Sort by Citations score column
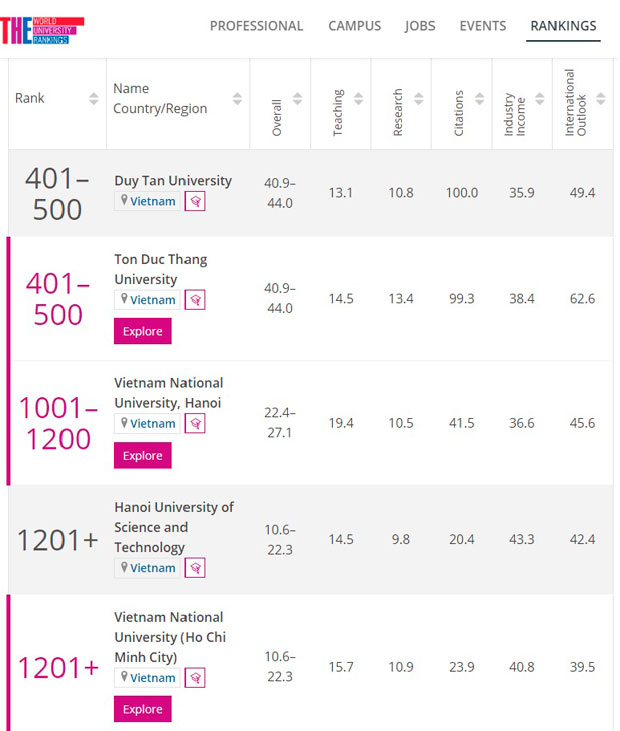This screenshot has height=731, width=620. coord(480,99)
